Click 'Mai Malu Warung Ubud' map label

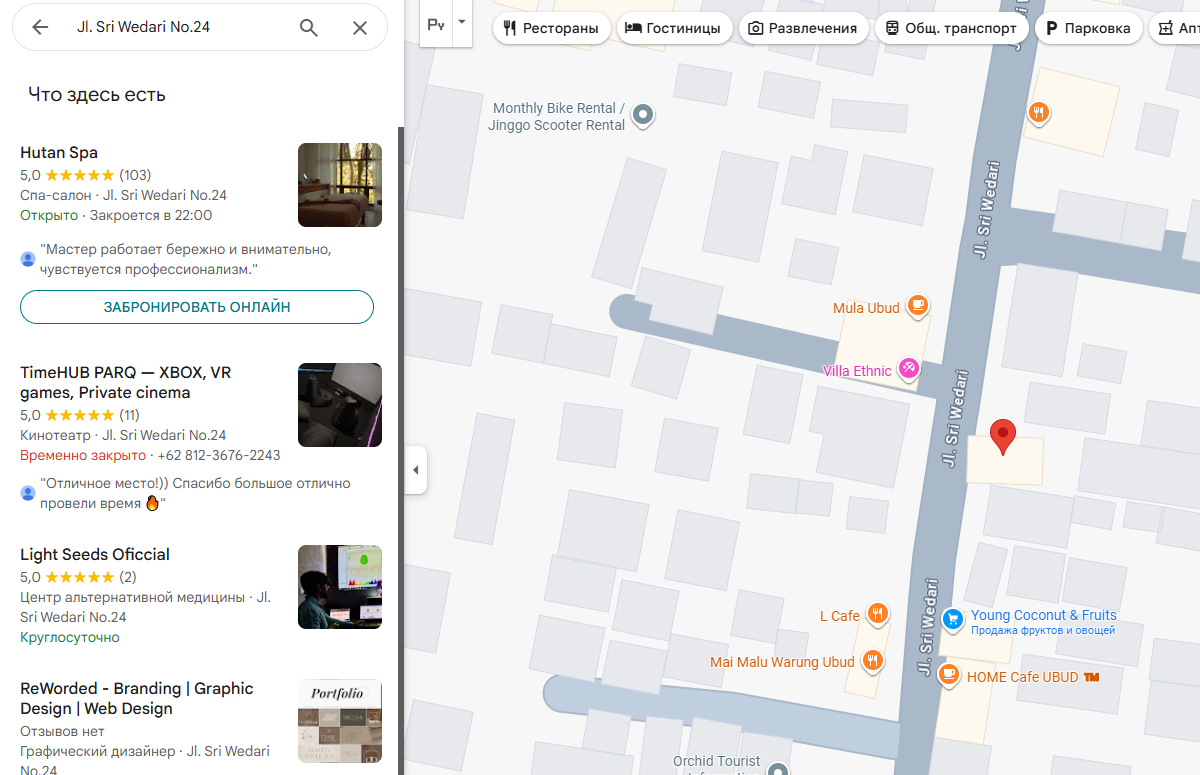(x=782, y=662)
